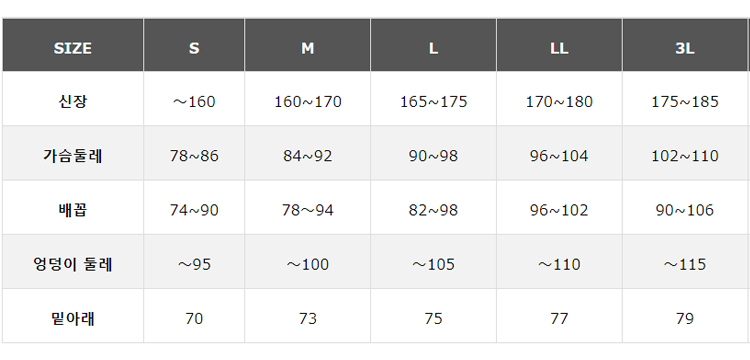Click the 가슴둘레 row label
This screenshot has height=360, width=750.
(x=73, y=153)
